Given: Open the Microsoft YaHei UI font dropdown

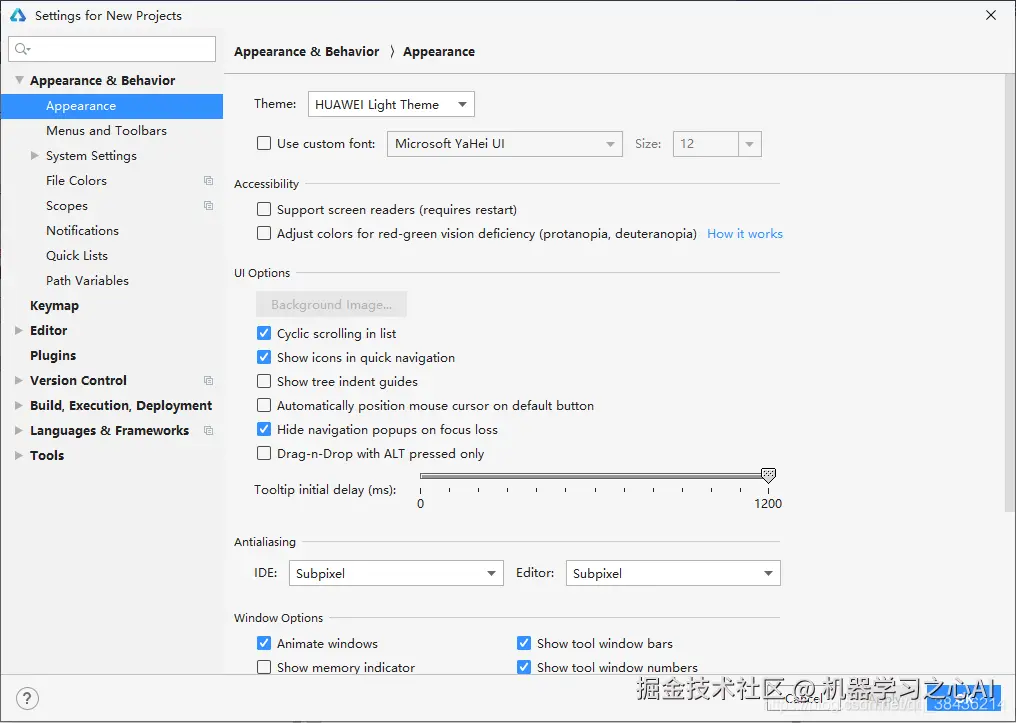Looking at the screenshot, I should [505, 144].
